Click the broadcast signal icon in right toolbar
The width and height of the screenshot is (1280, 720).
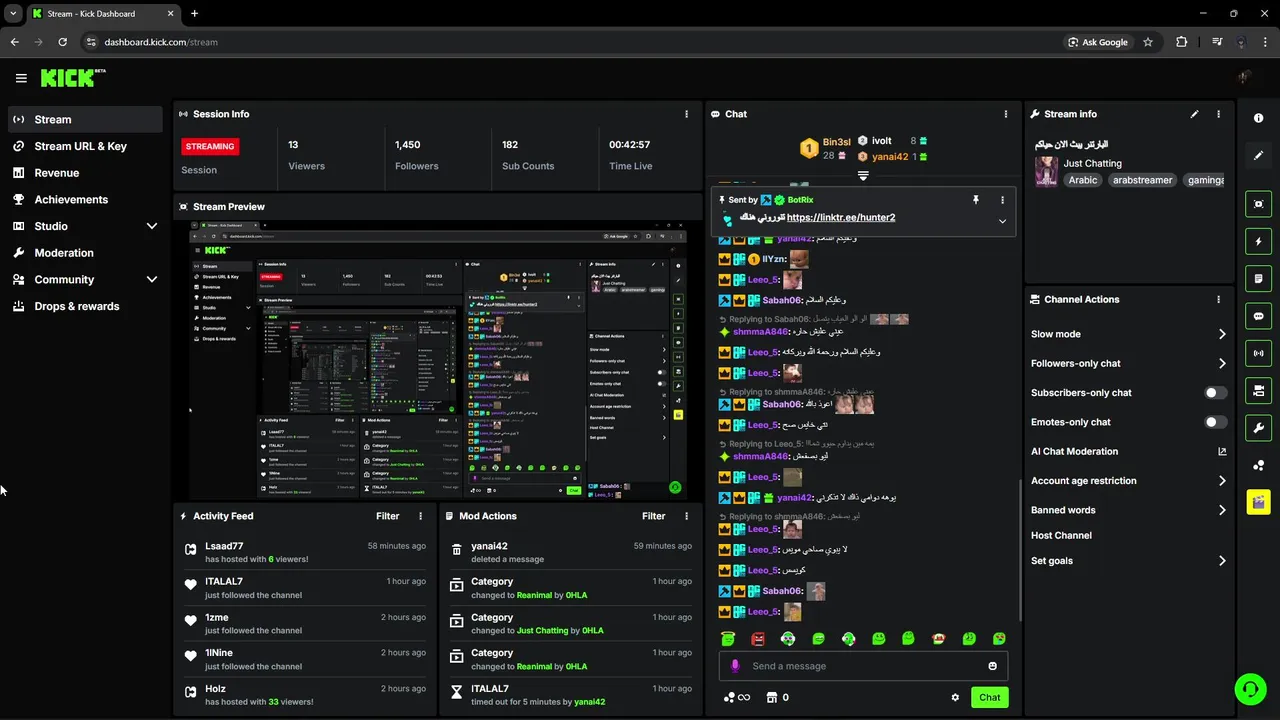(1258, 353)
